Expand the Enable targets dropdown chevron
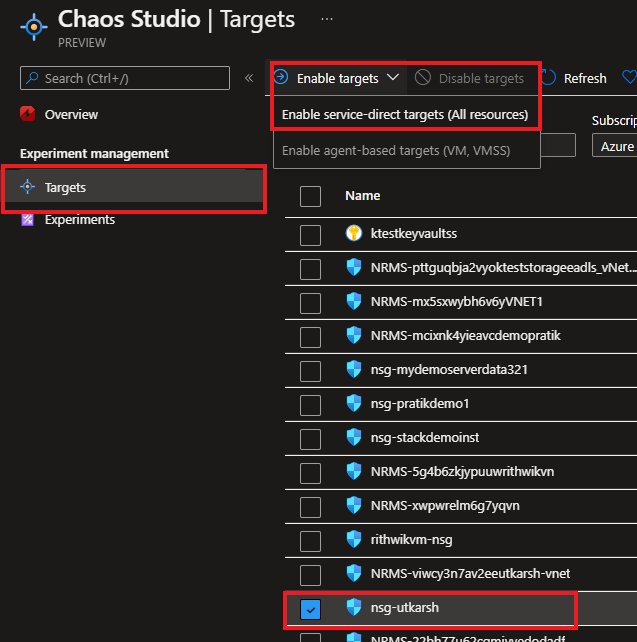 click(x=393, y=77)
